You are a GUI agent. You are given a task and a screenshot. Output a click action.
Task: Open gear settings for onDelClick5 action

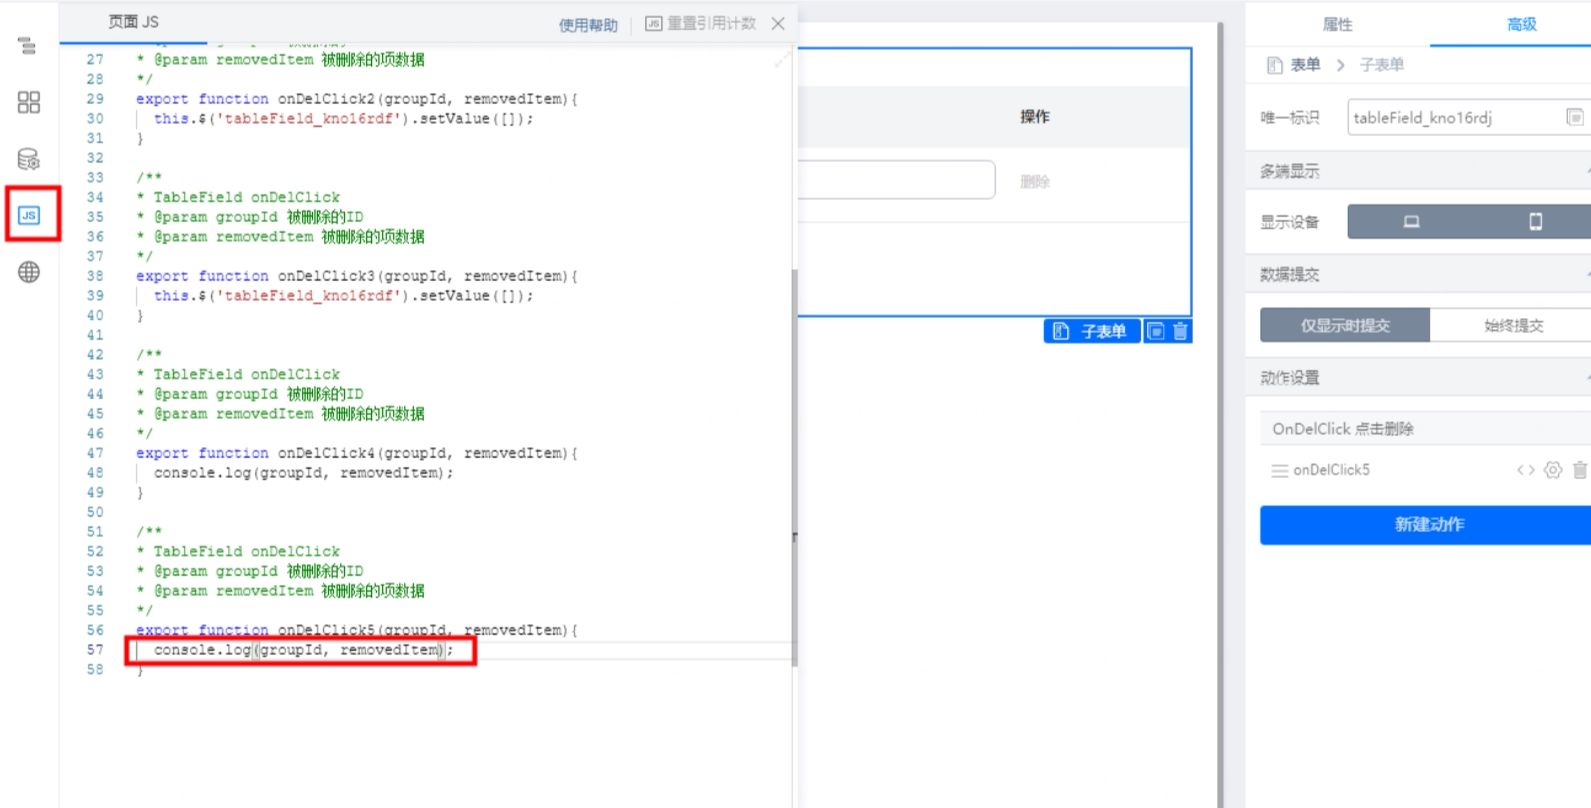pyautogui.click(x=1552, y=470)
